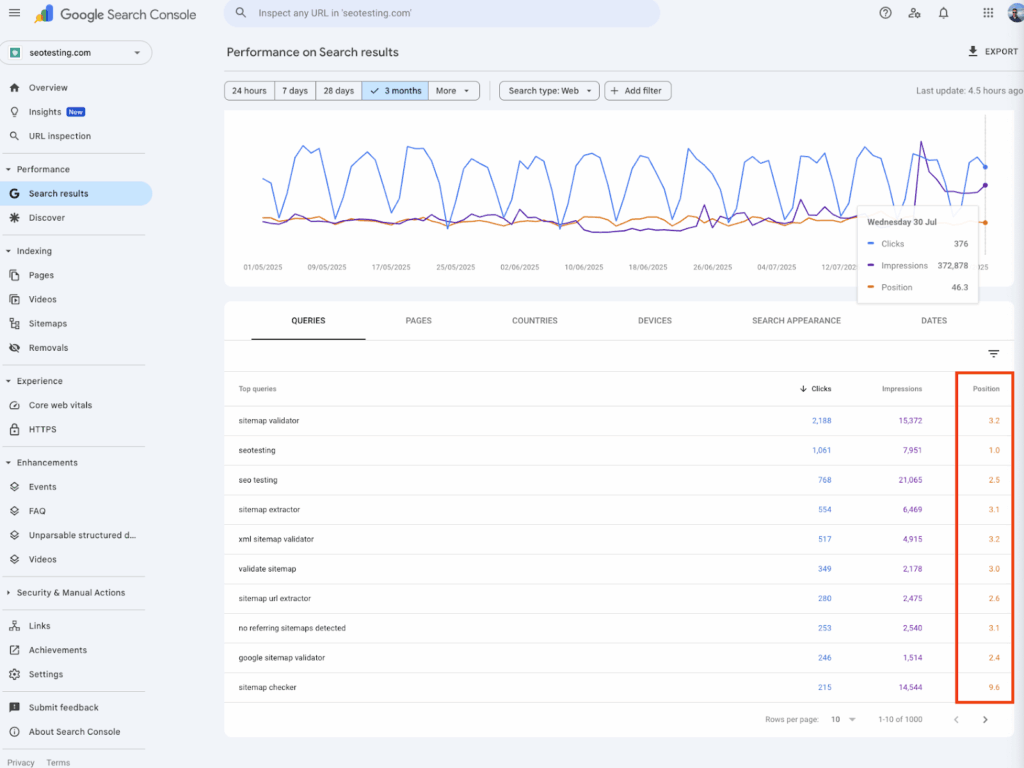
Task: Select the 7 days date range
Action: click(295, 91)
